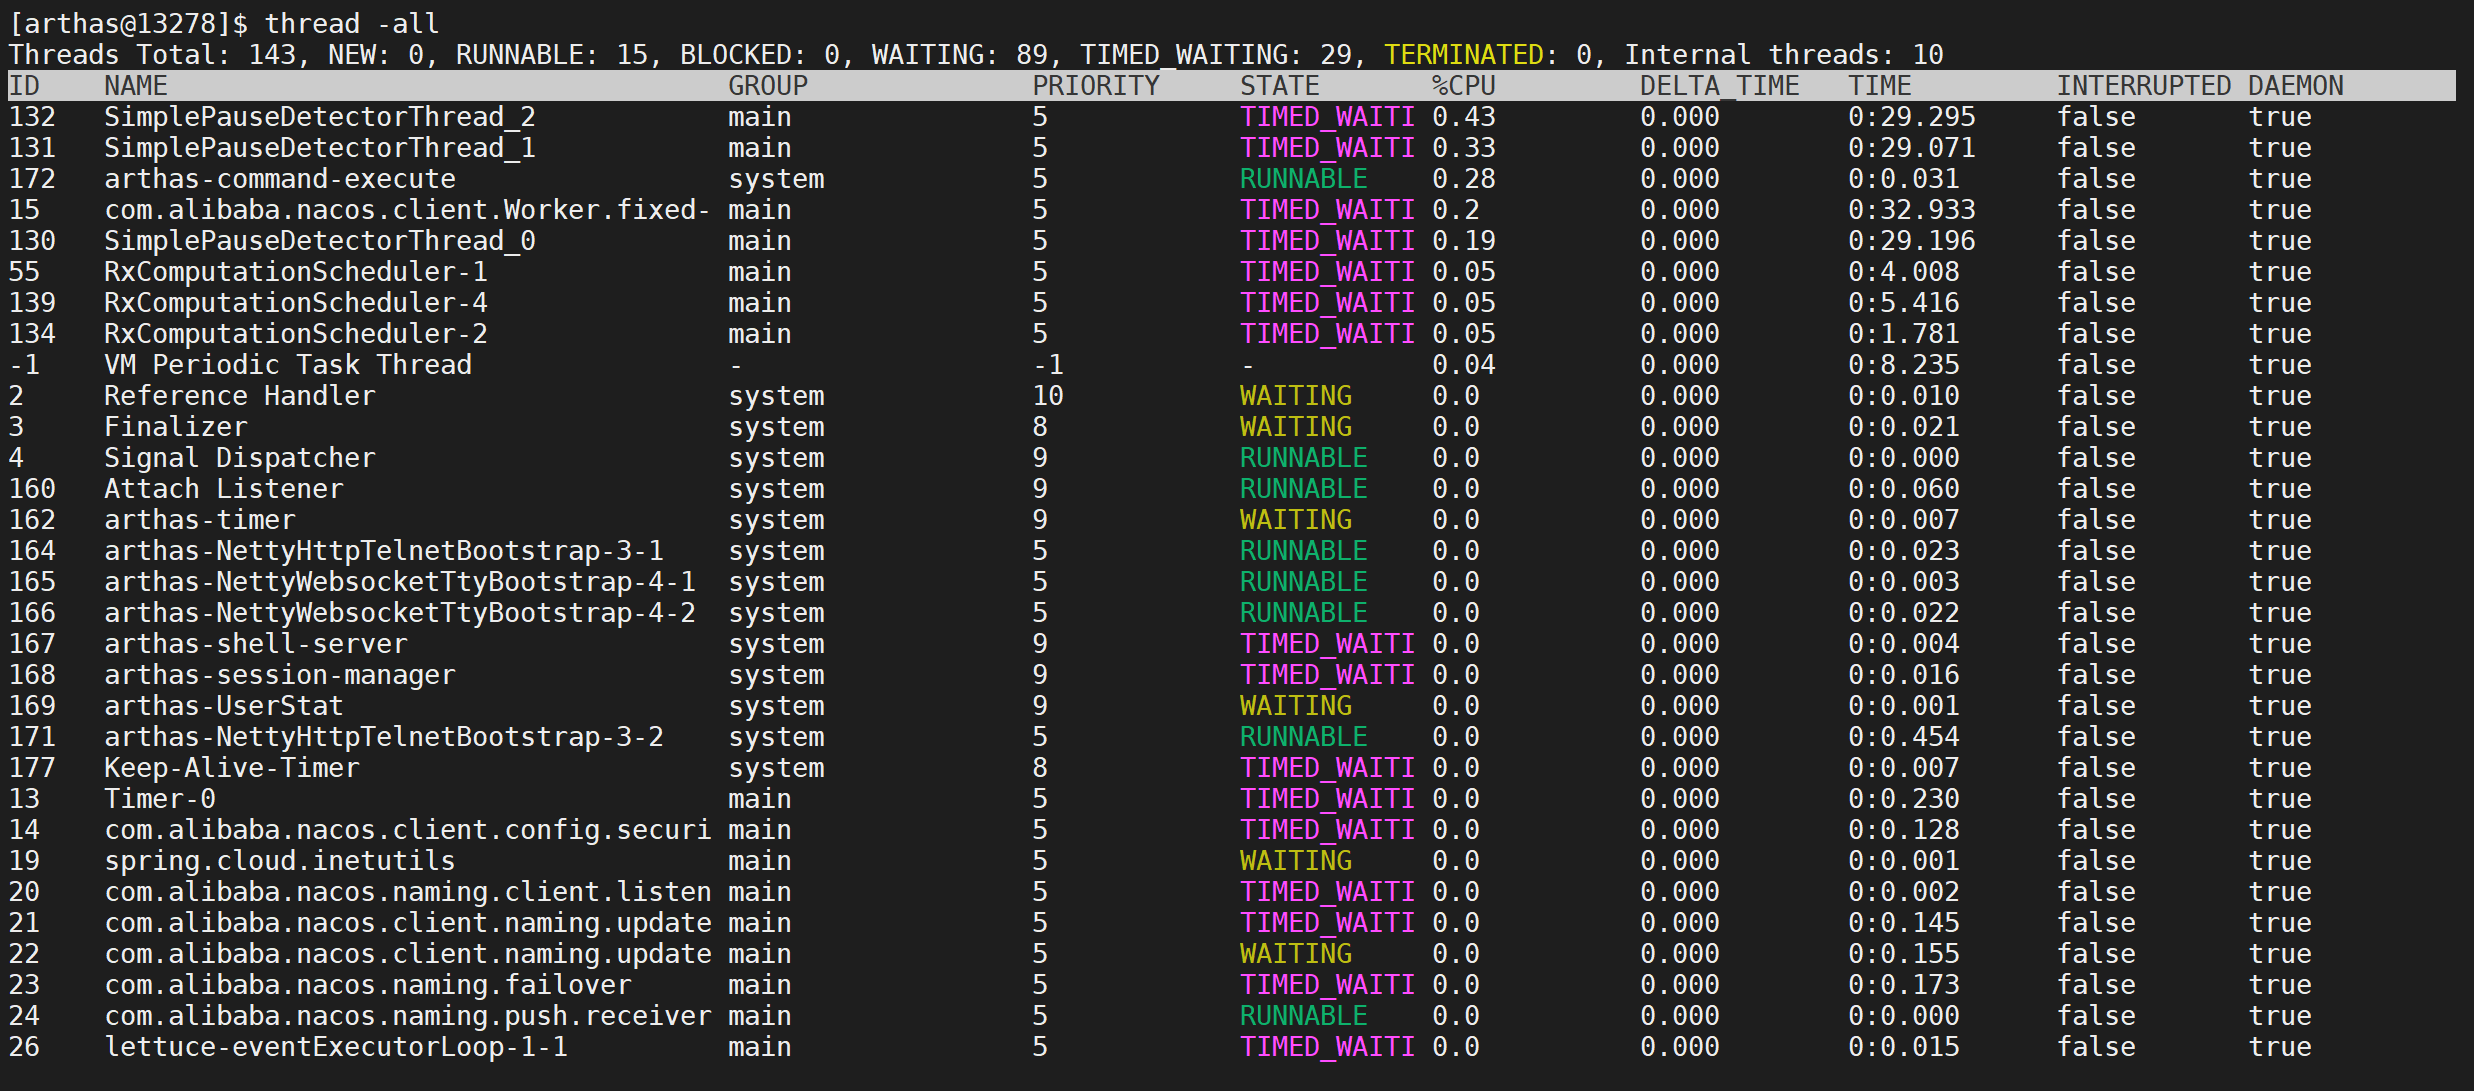Click thread ID 172
Viewport: 2474px width, 1091px height.
click(32, 179)
